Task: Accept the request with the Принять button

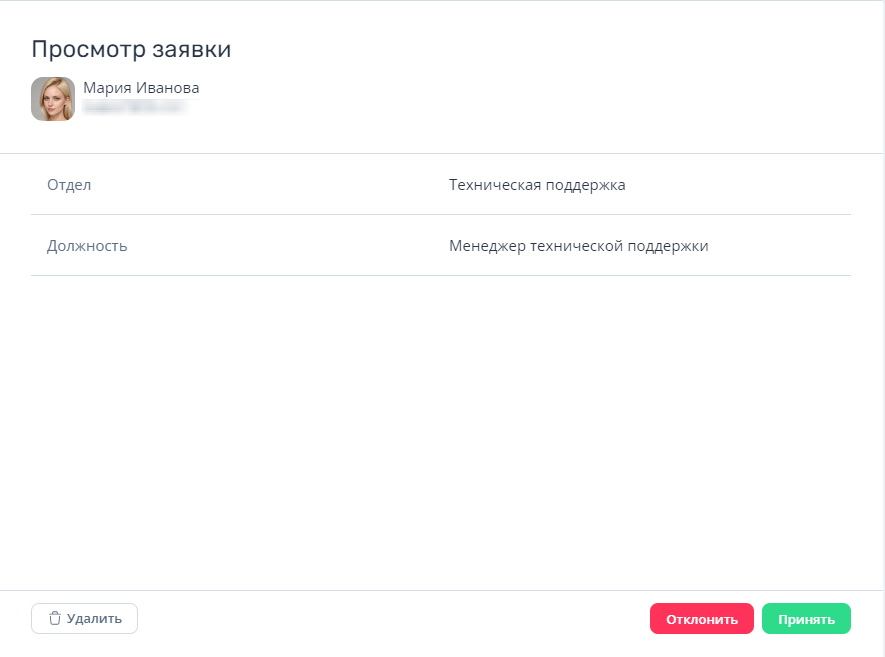Action: click(806, 619)
